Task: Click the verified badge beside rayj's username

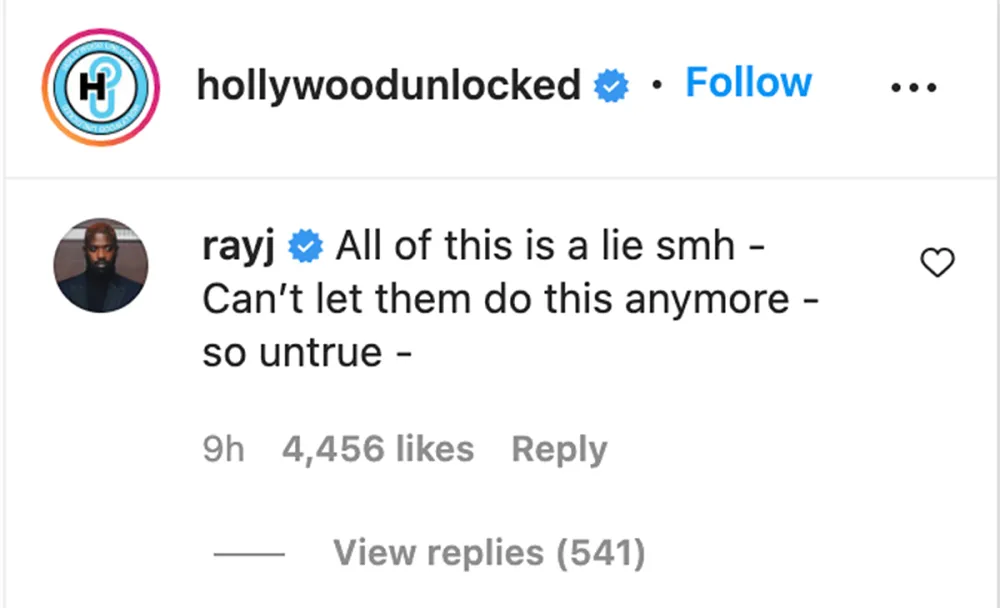Action: coord(305,243)
